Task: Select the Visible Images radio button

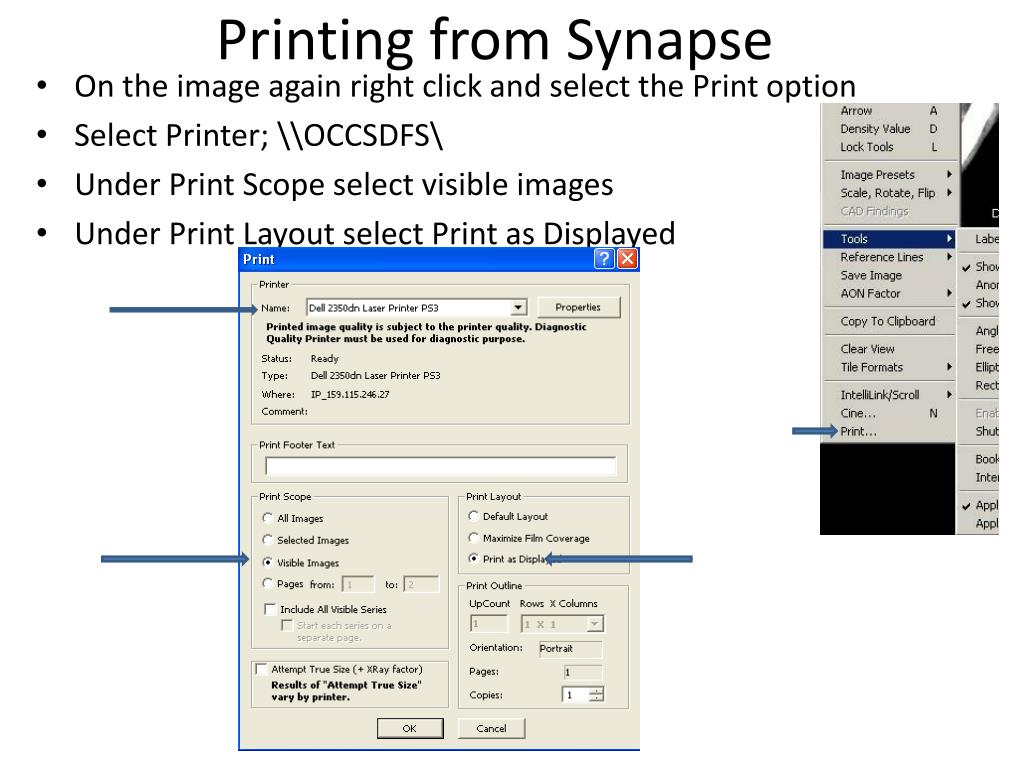Action: pyautogui.click(x=267, y=562)
